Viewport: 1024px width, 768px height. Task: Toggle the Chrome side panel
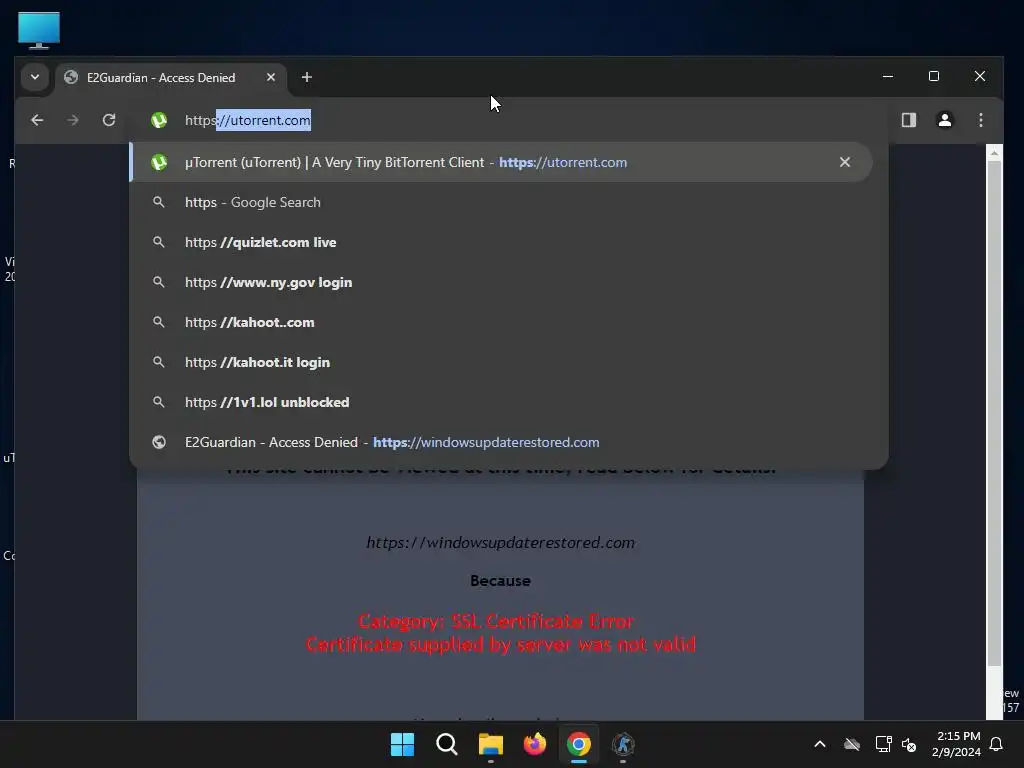tap(908, 120)
